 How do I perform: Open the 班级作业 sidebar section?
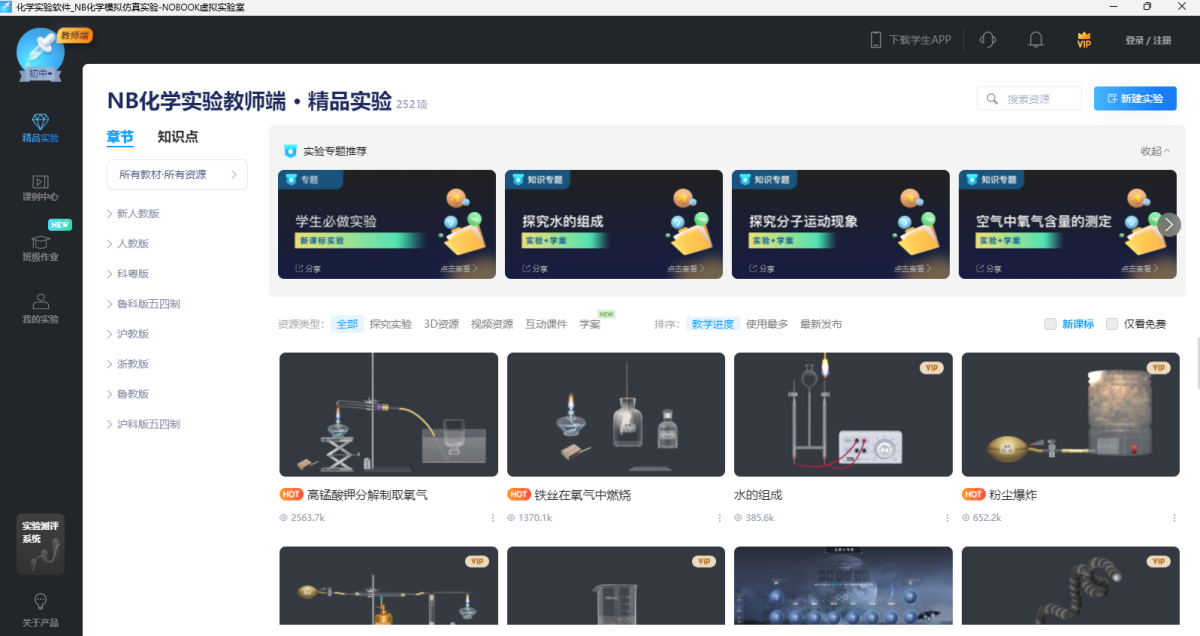[40, 248]
